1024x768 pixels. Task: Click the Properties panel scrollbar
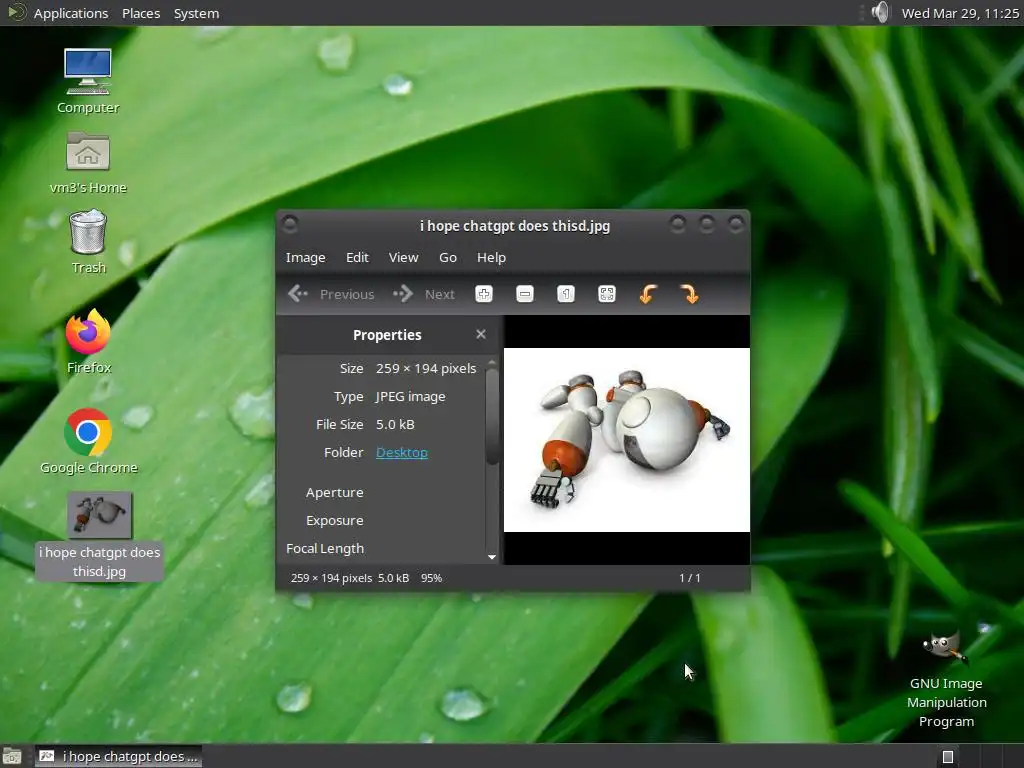pos(492,416)
